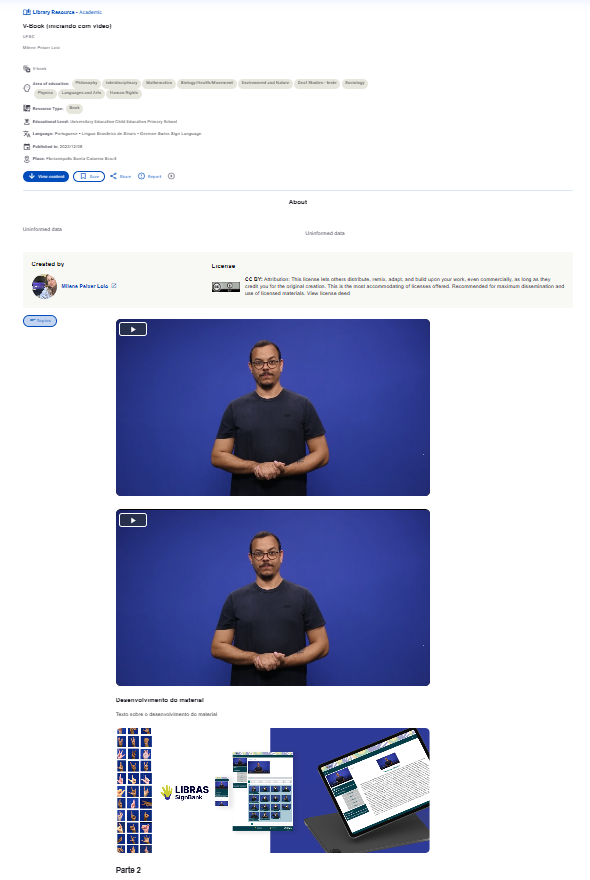Click the first video of the signer
590x880 pixels.
(x=273, y=407)
